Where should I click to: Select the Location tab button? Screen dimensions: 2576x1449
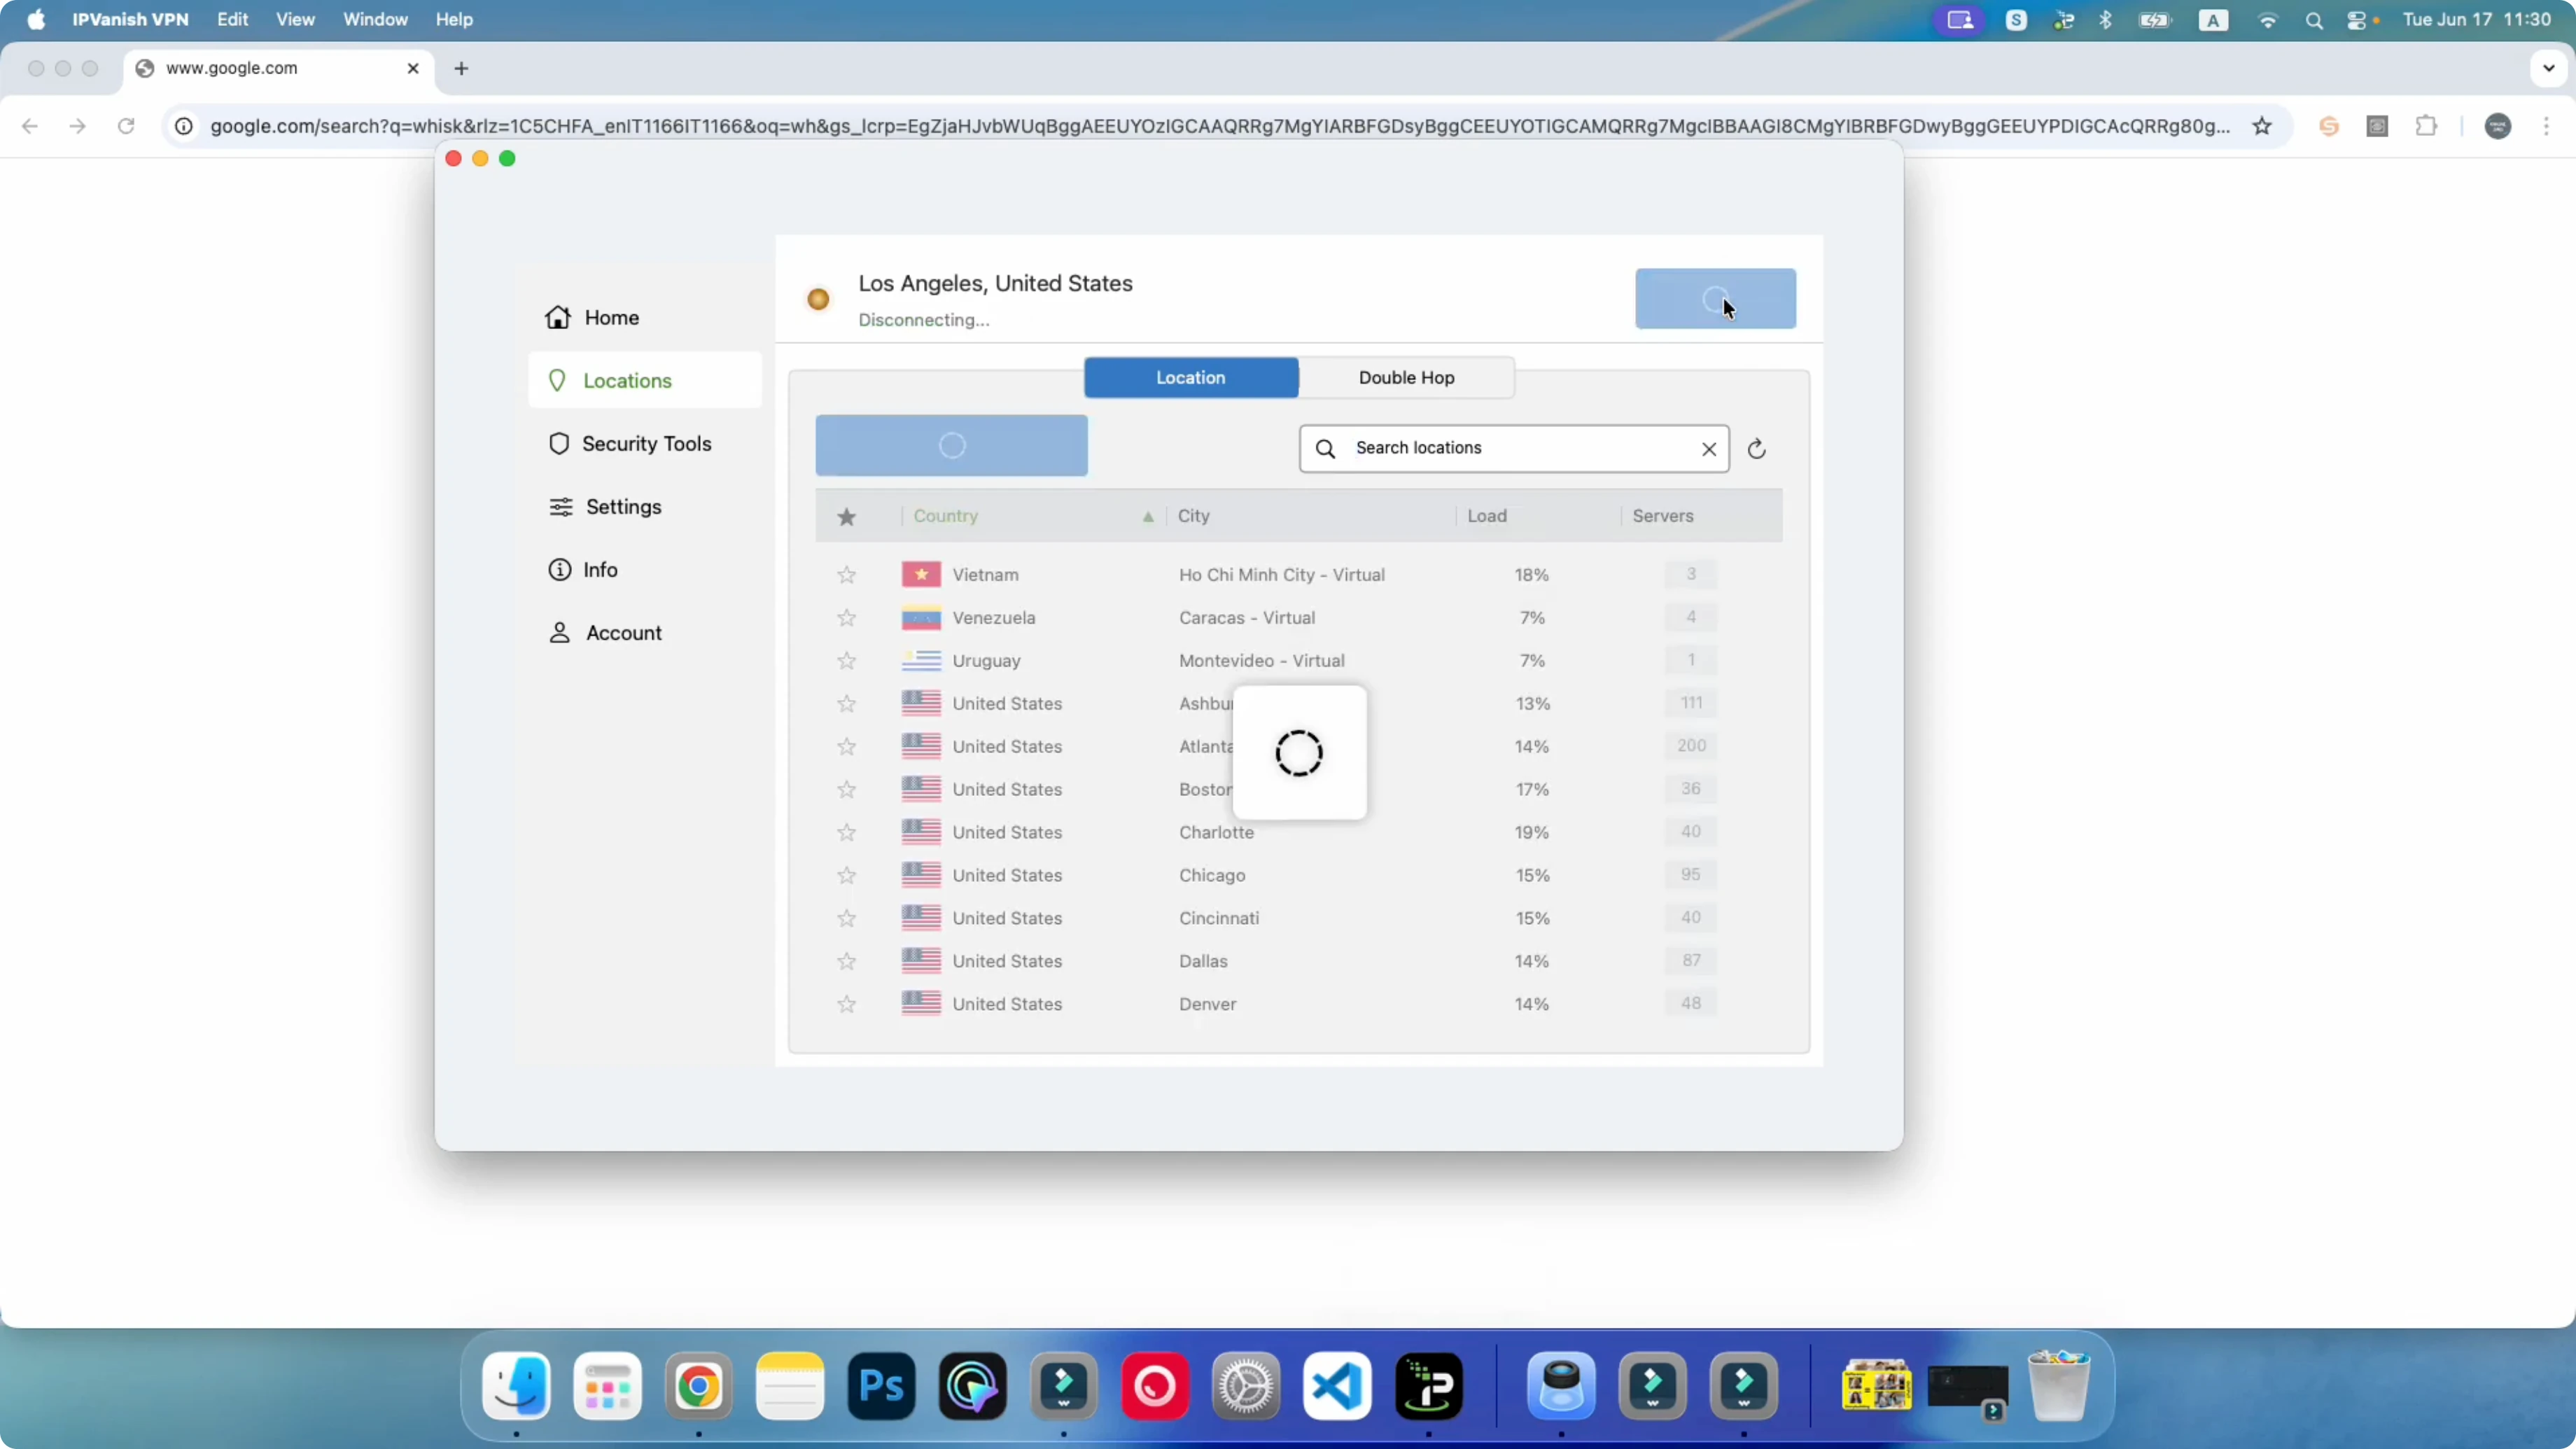click(1190, 377)
